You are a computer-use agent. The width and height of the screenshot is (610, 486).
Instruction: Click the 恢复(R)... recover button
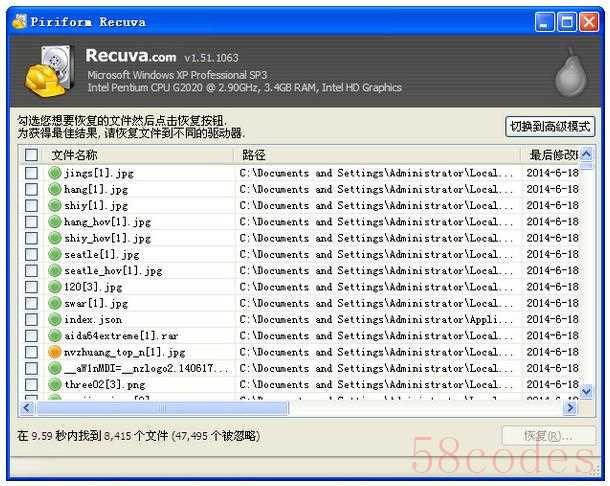pos(549,436)
